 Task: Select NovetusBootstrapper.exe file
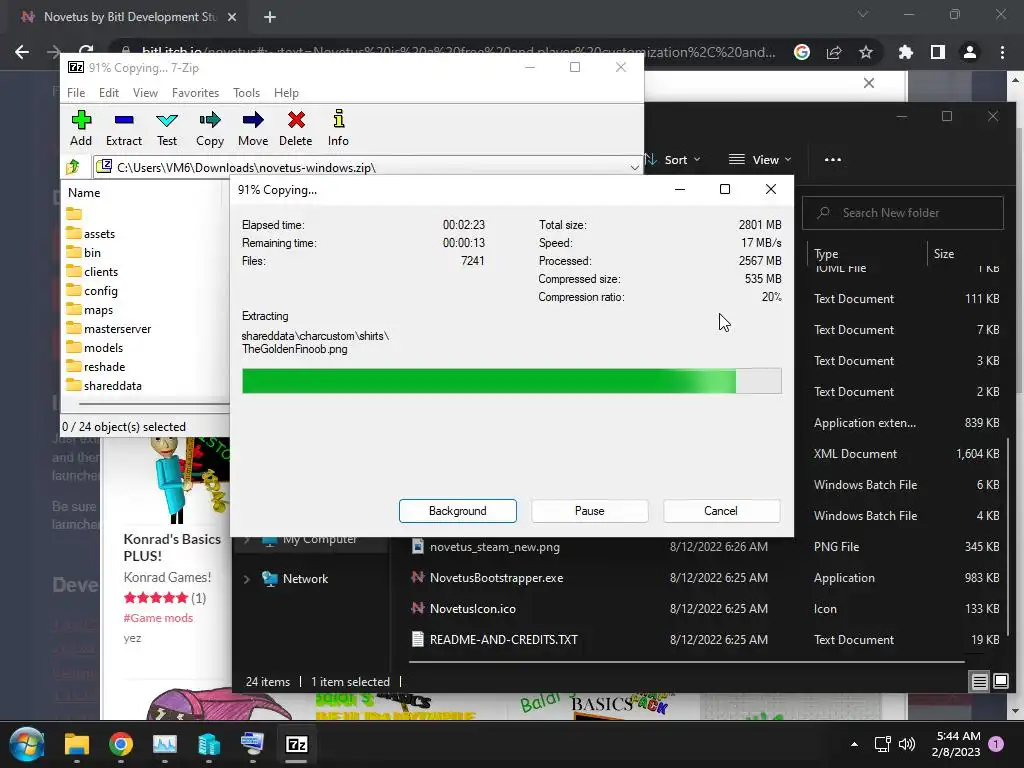pos(487,577)
